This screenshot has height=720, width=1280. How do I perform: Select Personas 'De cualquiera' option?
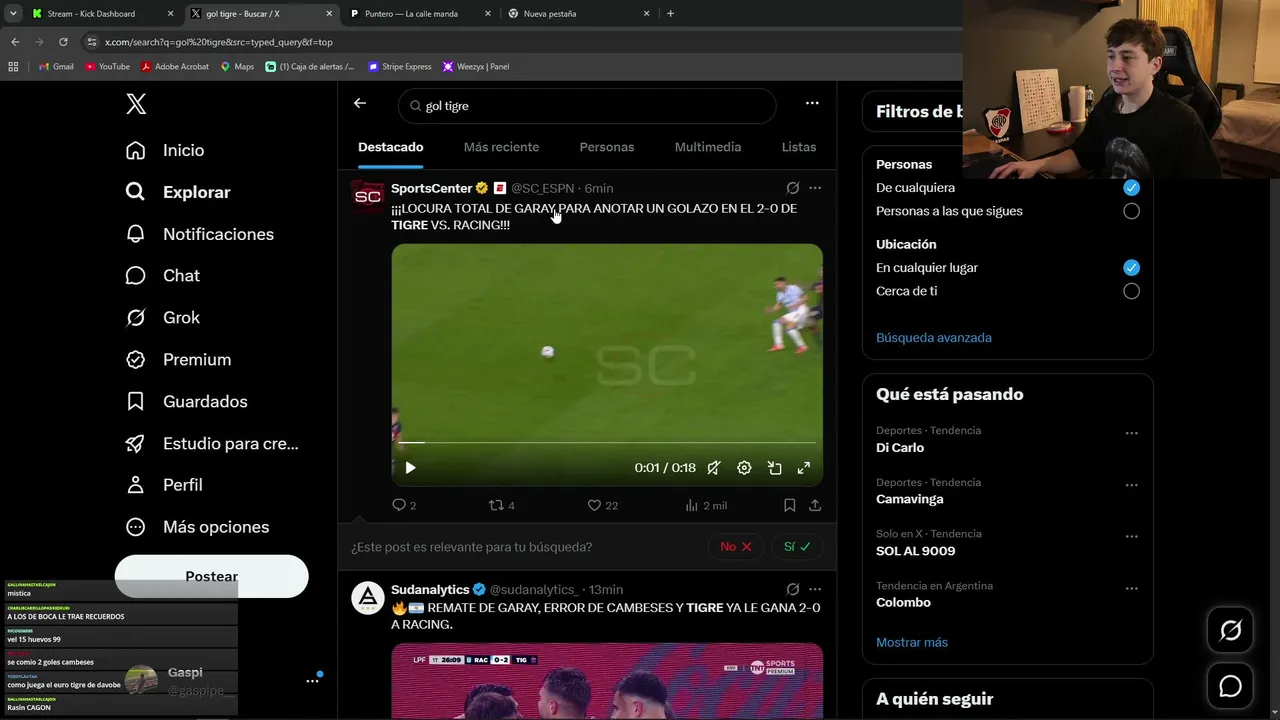tap(1131, 187)
